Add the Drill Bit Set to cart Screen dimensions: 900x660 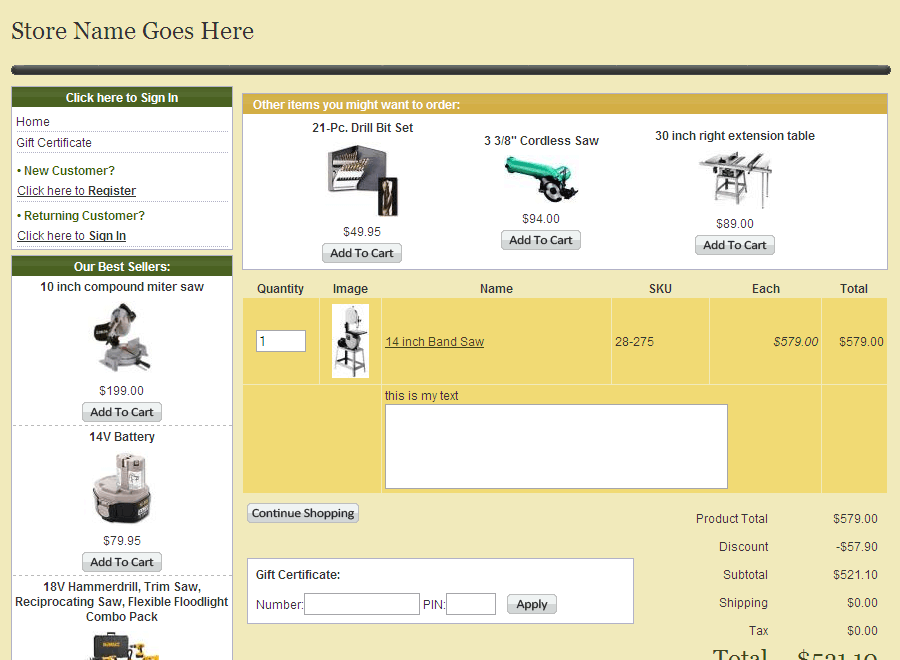[362, 253]
